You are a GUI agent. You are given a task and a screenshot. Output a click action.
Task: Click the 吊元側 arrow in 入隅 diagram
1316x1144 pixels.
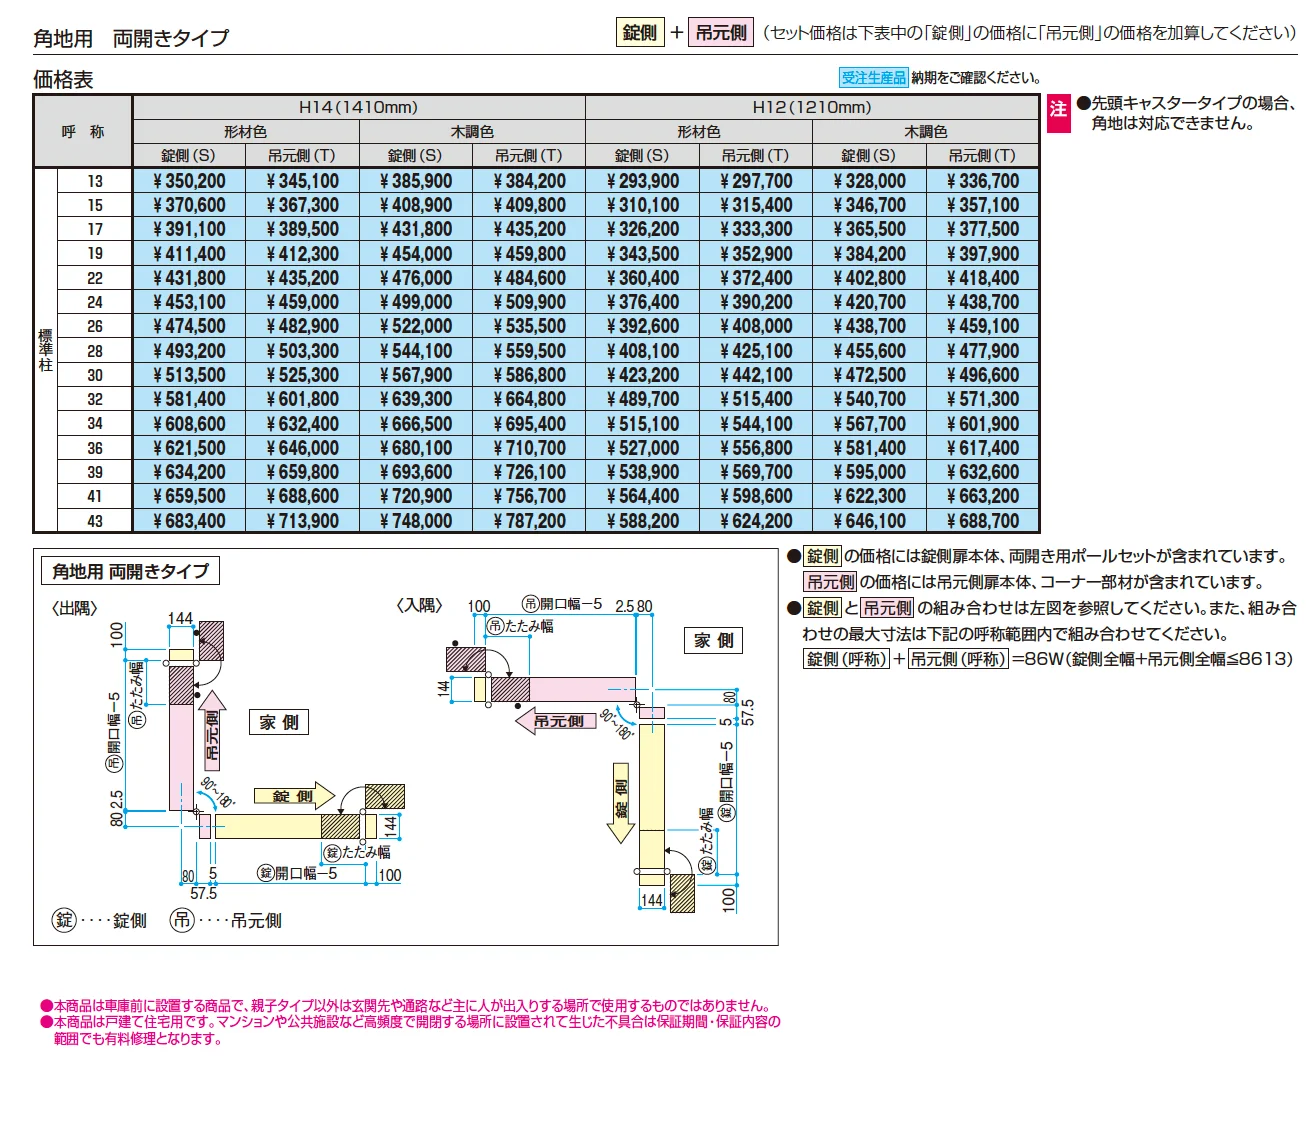556,720
